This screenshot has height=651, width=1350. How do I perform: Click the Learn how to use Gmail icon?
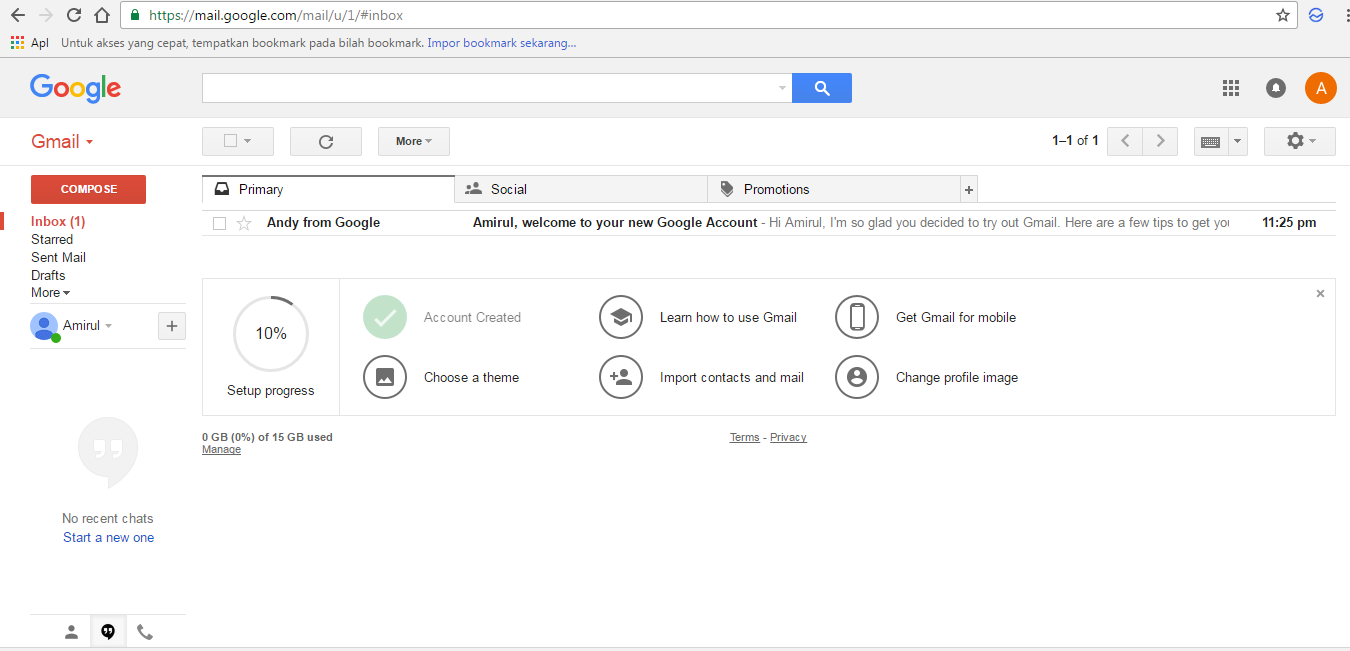click(621, 317)
